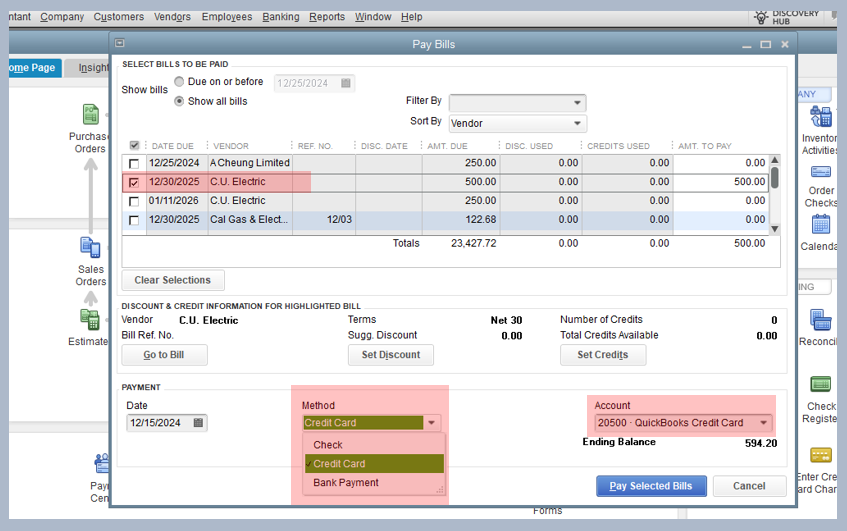Click the bill list scrollbar thumb
The width and height of the screenshot is (847, 531).
click(775, 177)
